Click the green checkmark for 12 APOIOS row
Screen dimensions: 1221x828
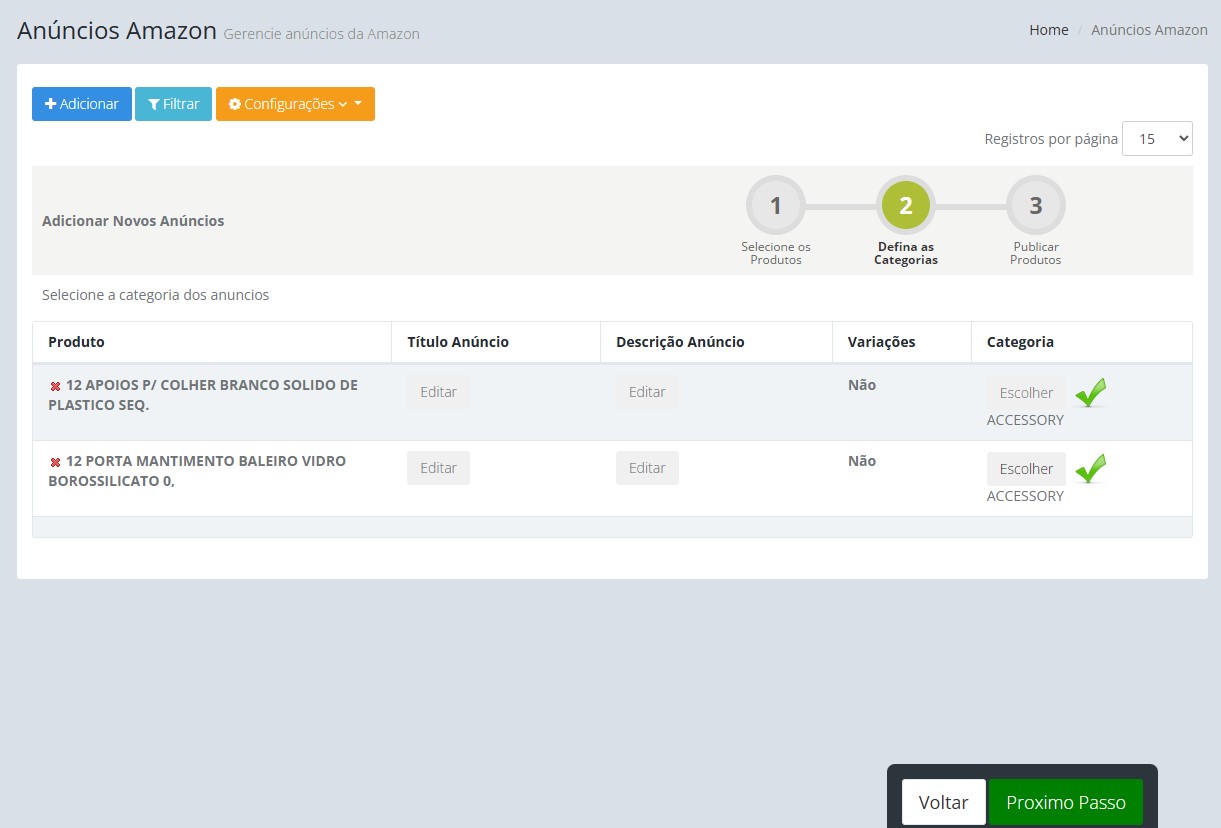(1091, 392)
